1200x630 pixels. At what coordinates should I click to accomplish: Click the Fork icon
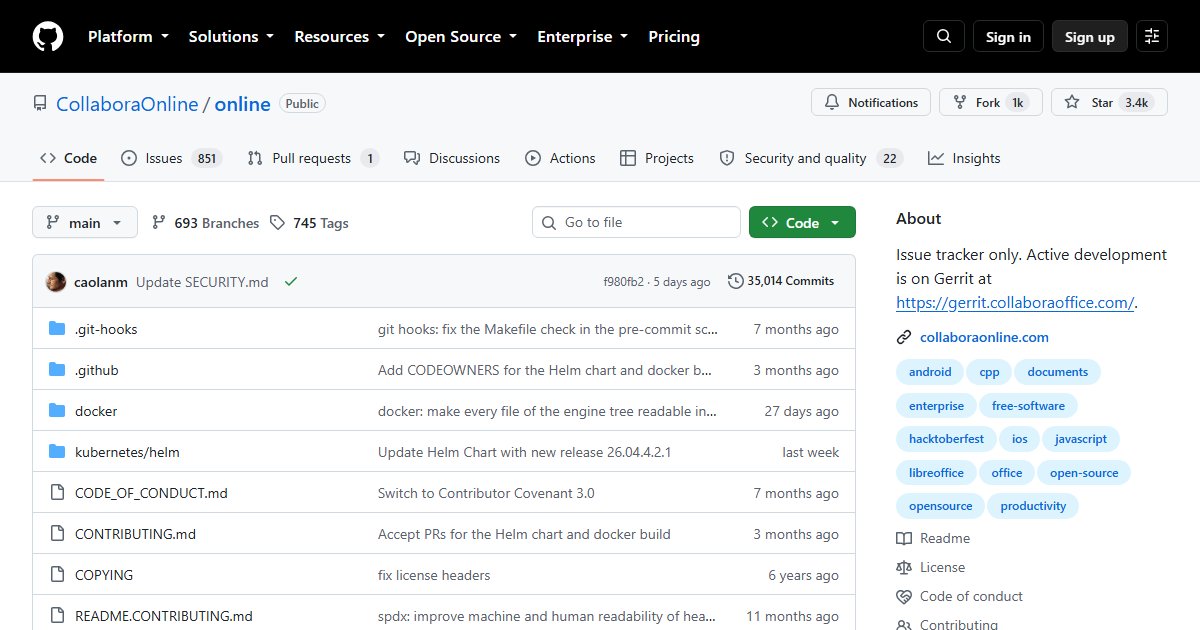960,102
